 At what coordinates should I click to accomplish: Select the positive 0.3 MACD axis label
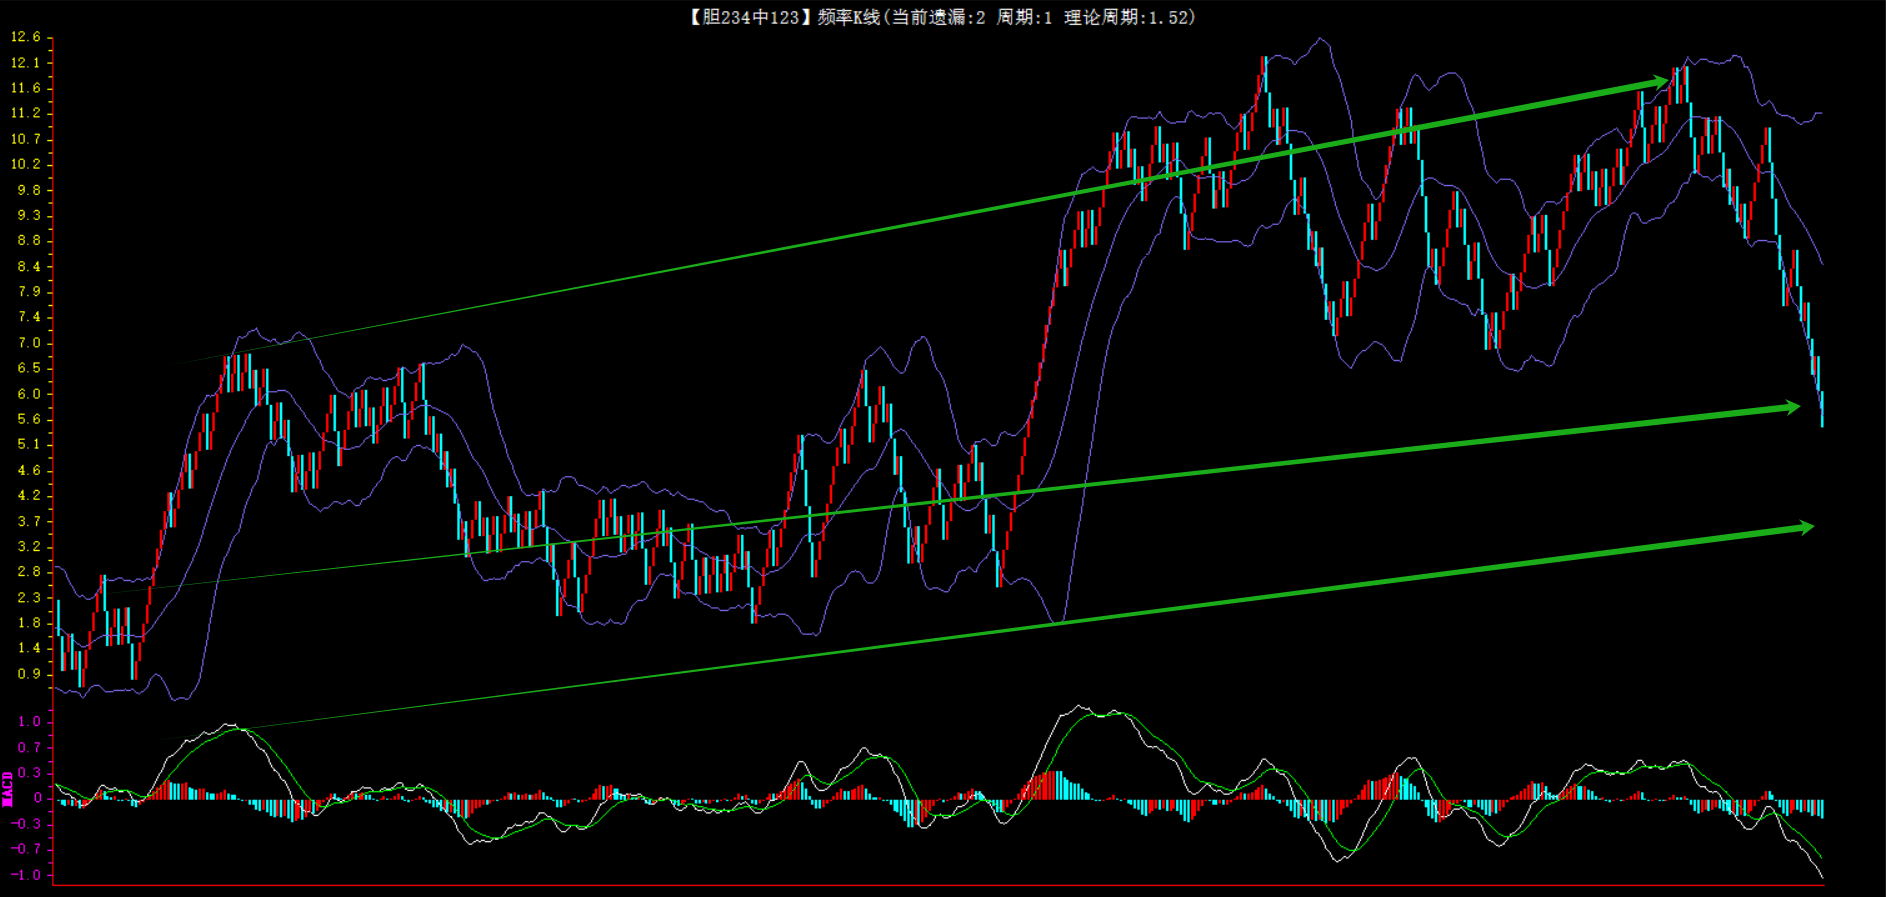[x=30, y=772]
